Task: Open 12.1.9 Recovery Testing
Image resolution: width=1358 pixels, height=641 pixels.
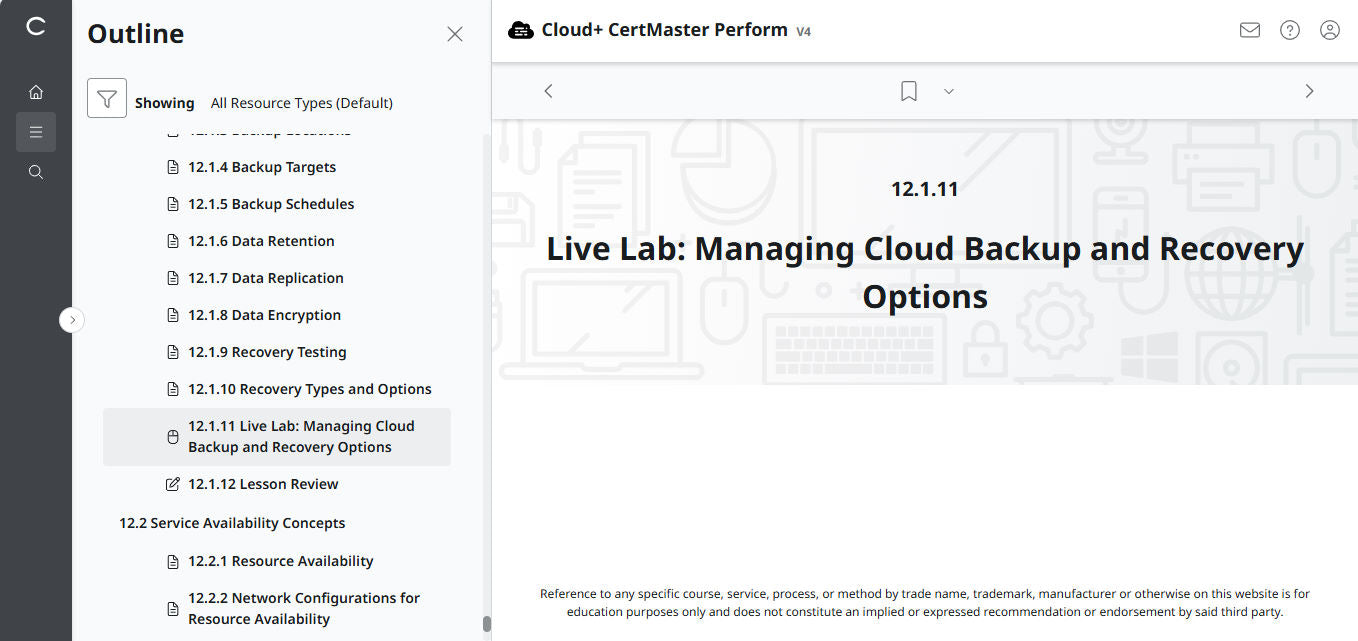Action: pos(266,351)
